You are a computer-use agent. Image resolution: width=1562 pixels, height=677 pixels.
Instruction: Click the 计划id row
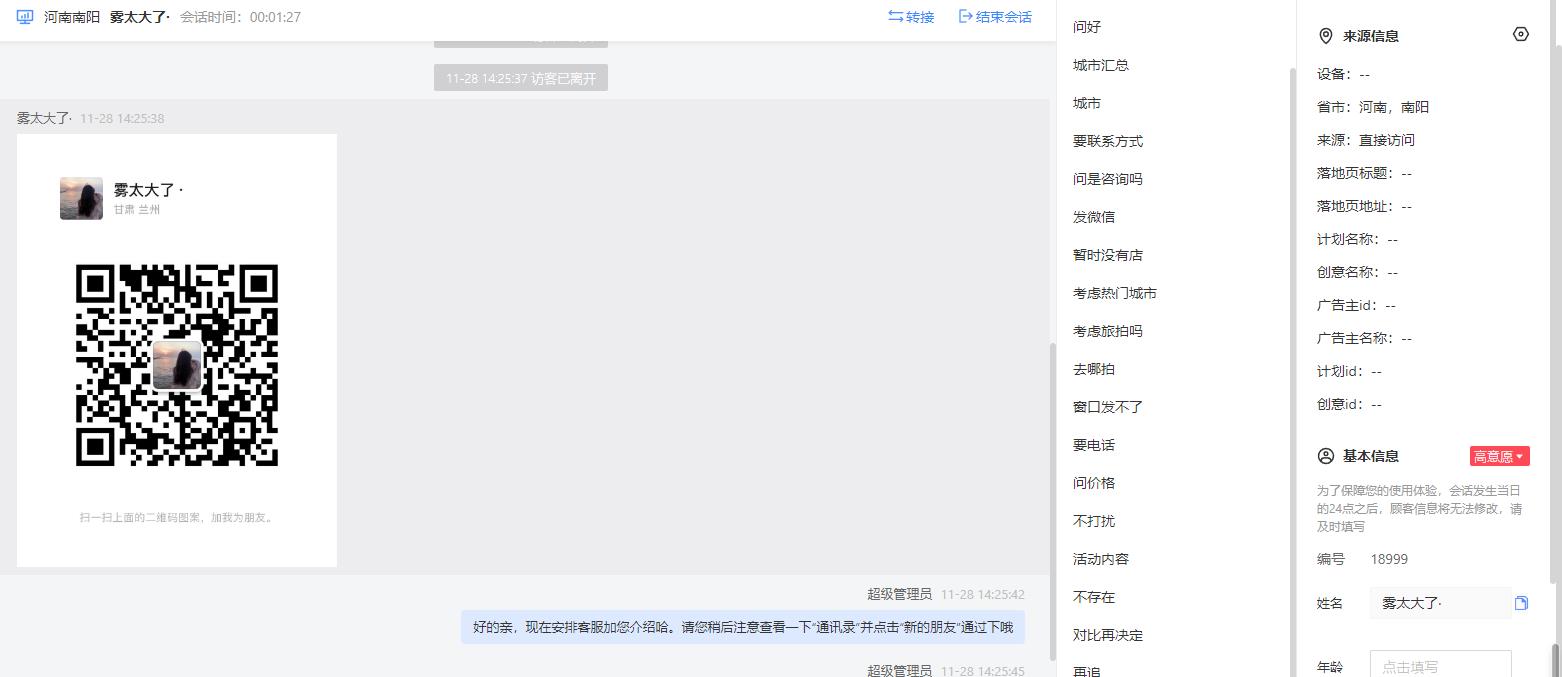[1349, 371]
